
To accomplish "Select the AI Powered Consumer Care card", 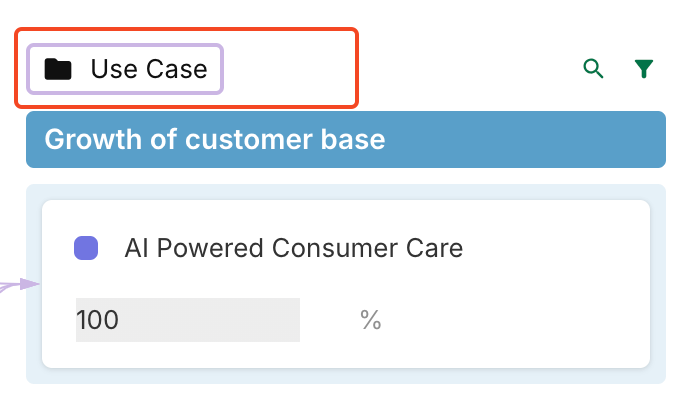I will [346, 284].
